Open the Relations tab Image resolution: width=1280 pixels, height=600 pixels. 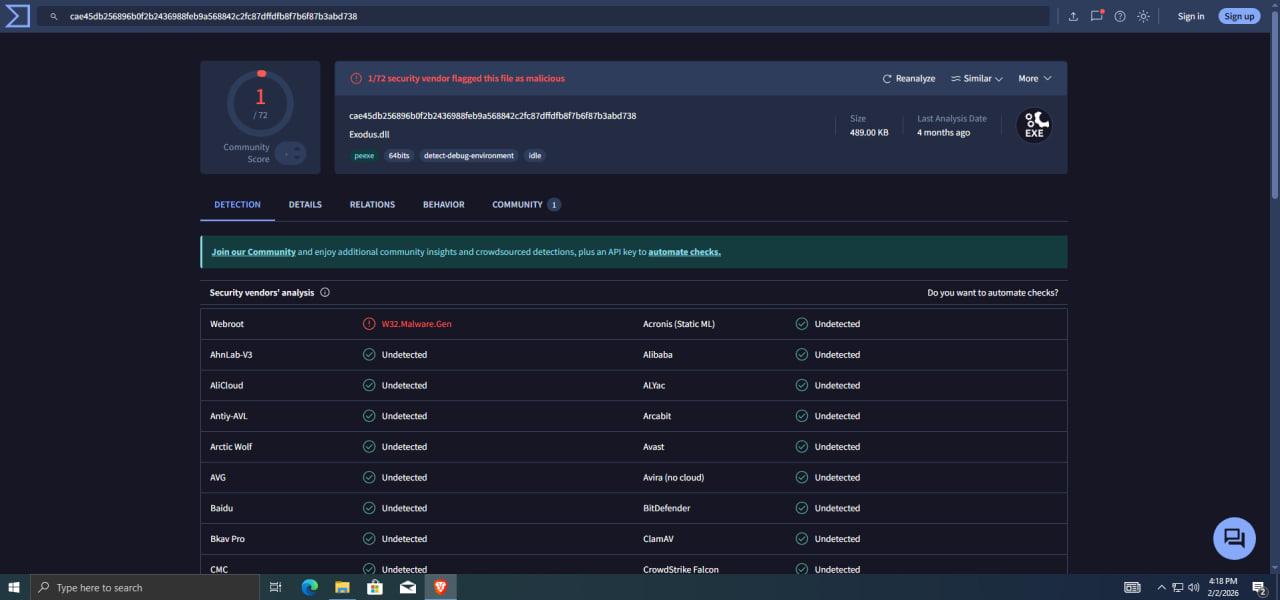point(372,205)
